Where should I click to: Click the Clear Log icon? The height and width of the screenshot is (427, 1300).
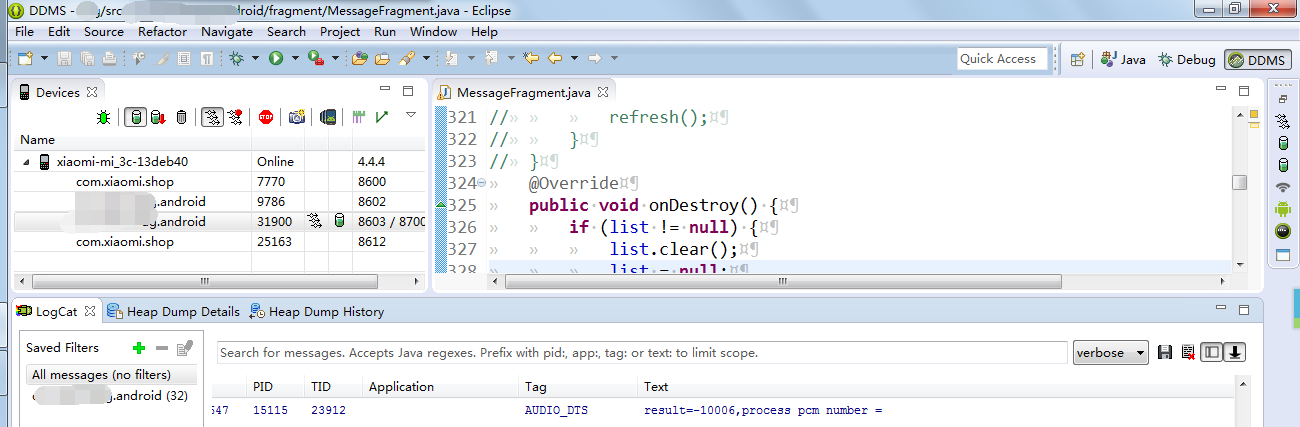coord(1188,352)
